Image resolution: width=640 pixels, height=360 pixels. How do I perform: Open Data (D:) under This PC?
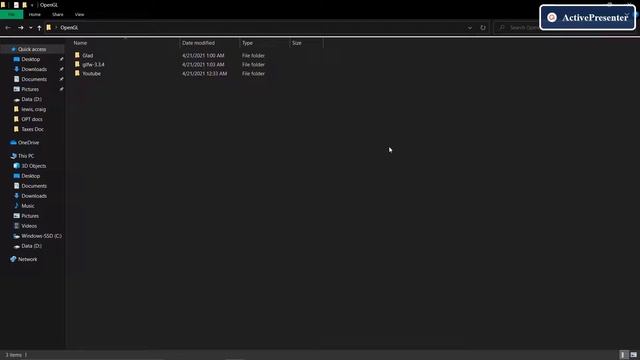coord(31,246)
